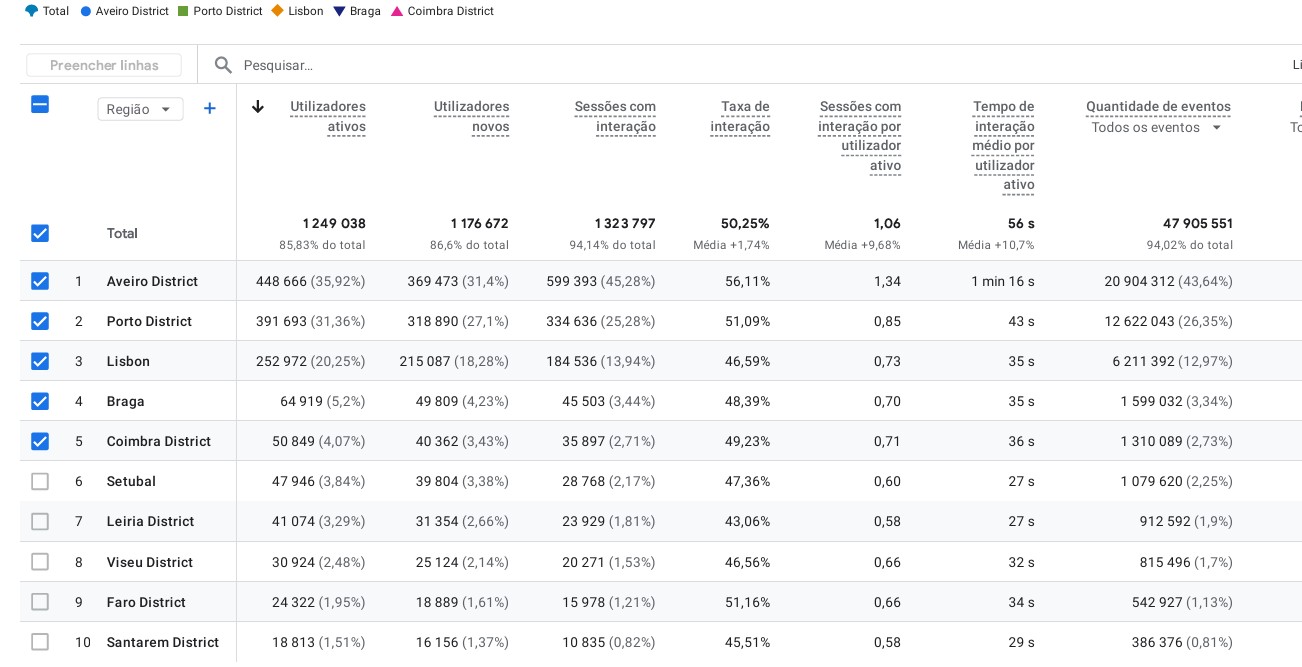Click the Sessões com interação header
Image resolution: width=1302 pixels, height=667 pixels.
coord(615,116)
